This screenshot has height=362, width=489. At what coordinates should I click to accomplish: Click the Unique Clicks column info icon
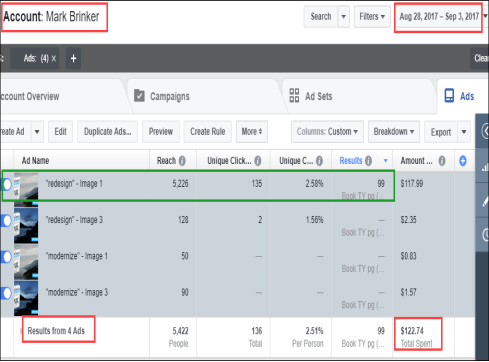tap(258, 161)
